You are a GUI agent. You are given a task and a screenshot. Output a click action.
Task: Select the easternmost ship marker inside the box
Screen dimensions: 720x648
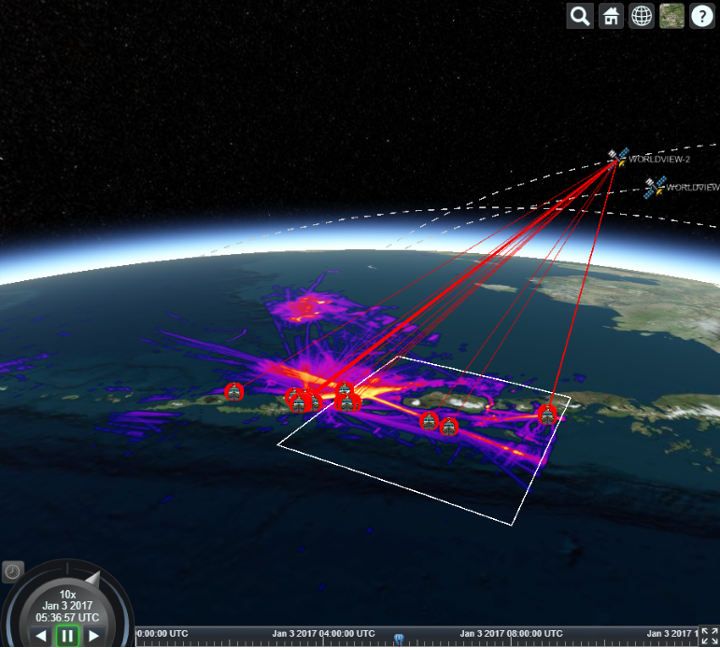pos(547,415)
